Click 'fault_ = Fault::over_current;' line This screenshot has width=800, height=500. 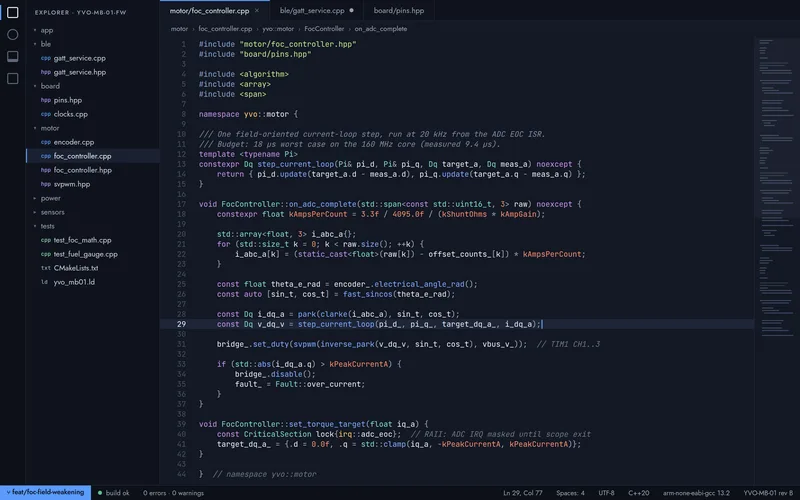(299, 384)
